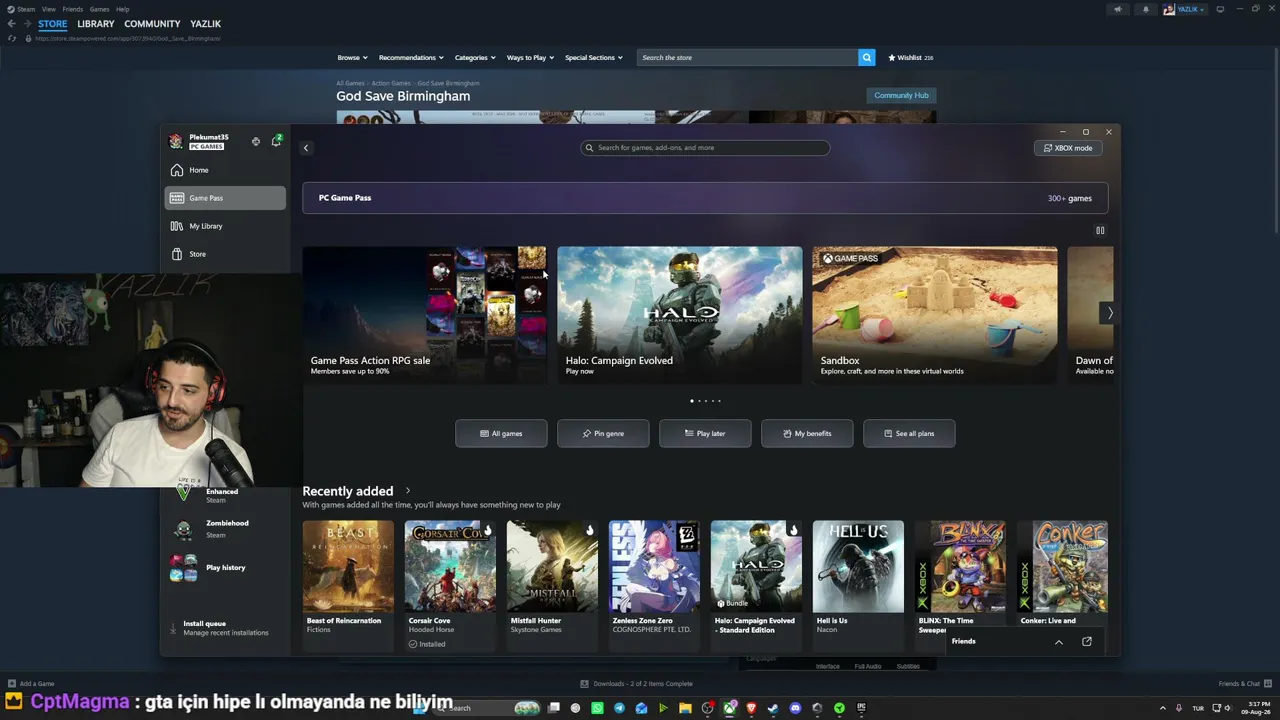Focus the Xbox search for games field

click(705, 148)
